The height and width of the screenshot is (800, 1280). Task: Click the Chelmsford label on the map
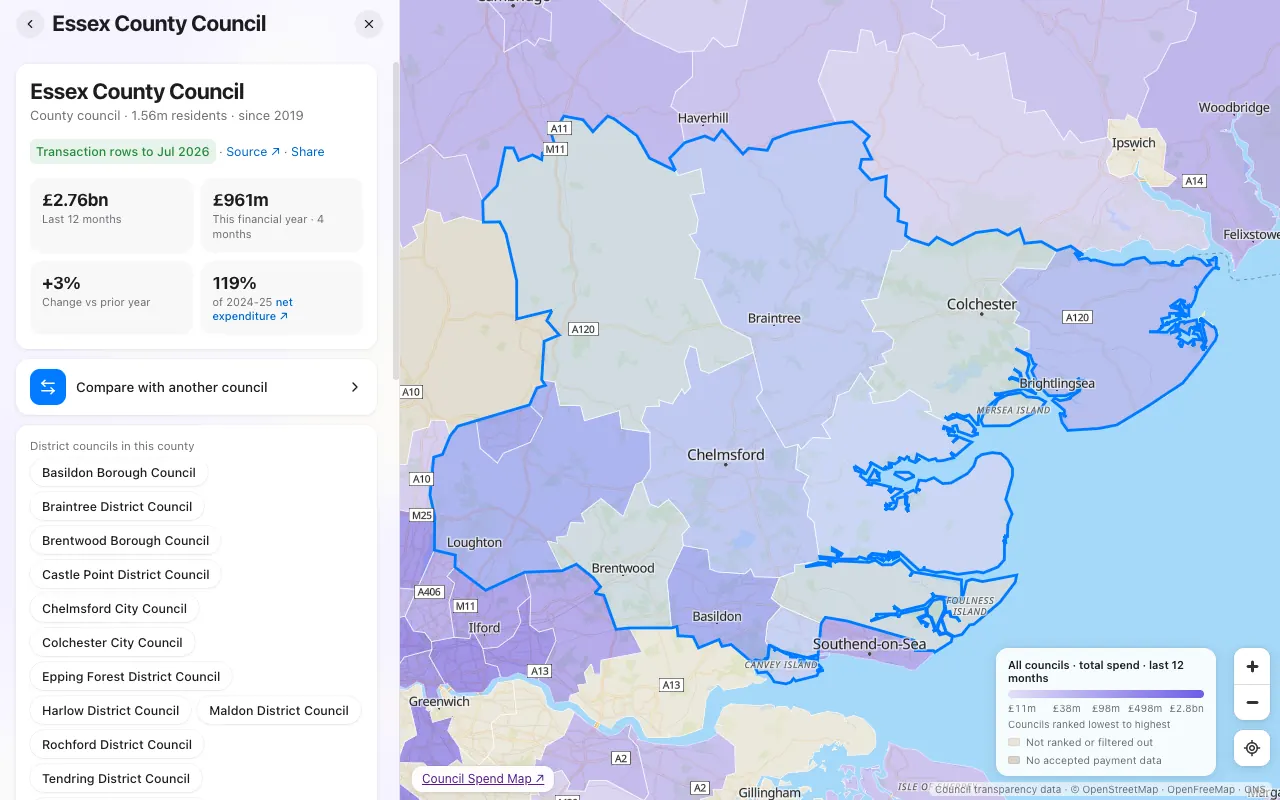[x=726, y=455]
